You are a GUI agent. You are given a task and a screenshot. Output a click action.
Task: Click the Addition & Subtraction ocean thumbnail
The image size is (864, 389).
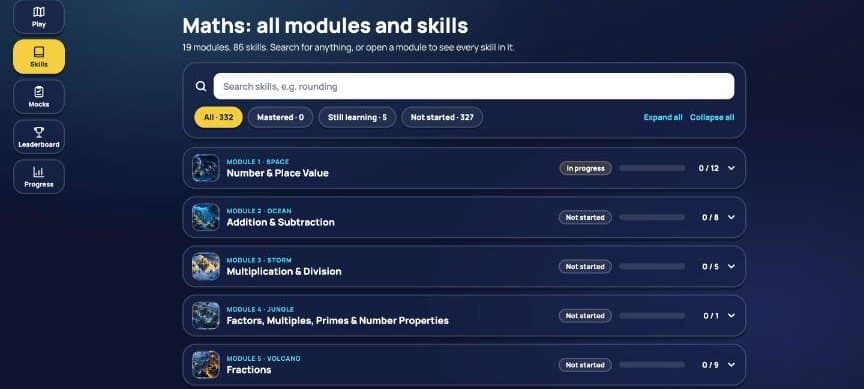[x=206, y=217]
